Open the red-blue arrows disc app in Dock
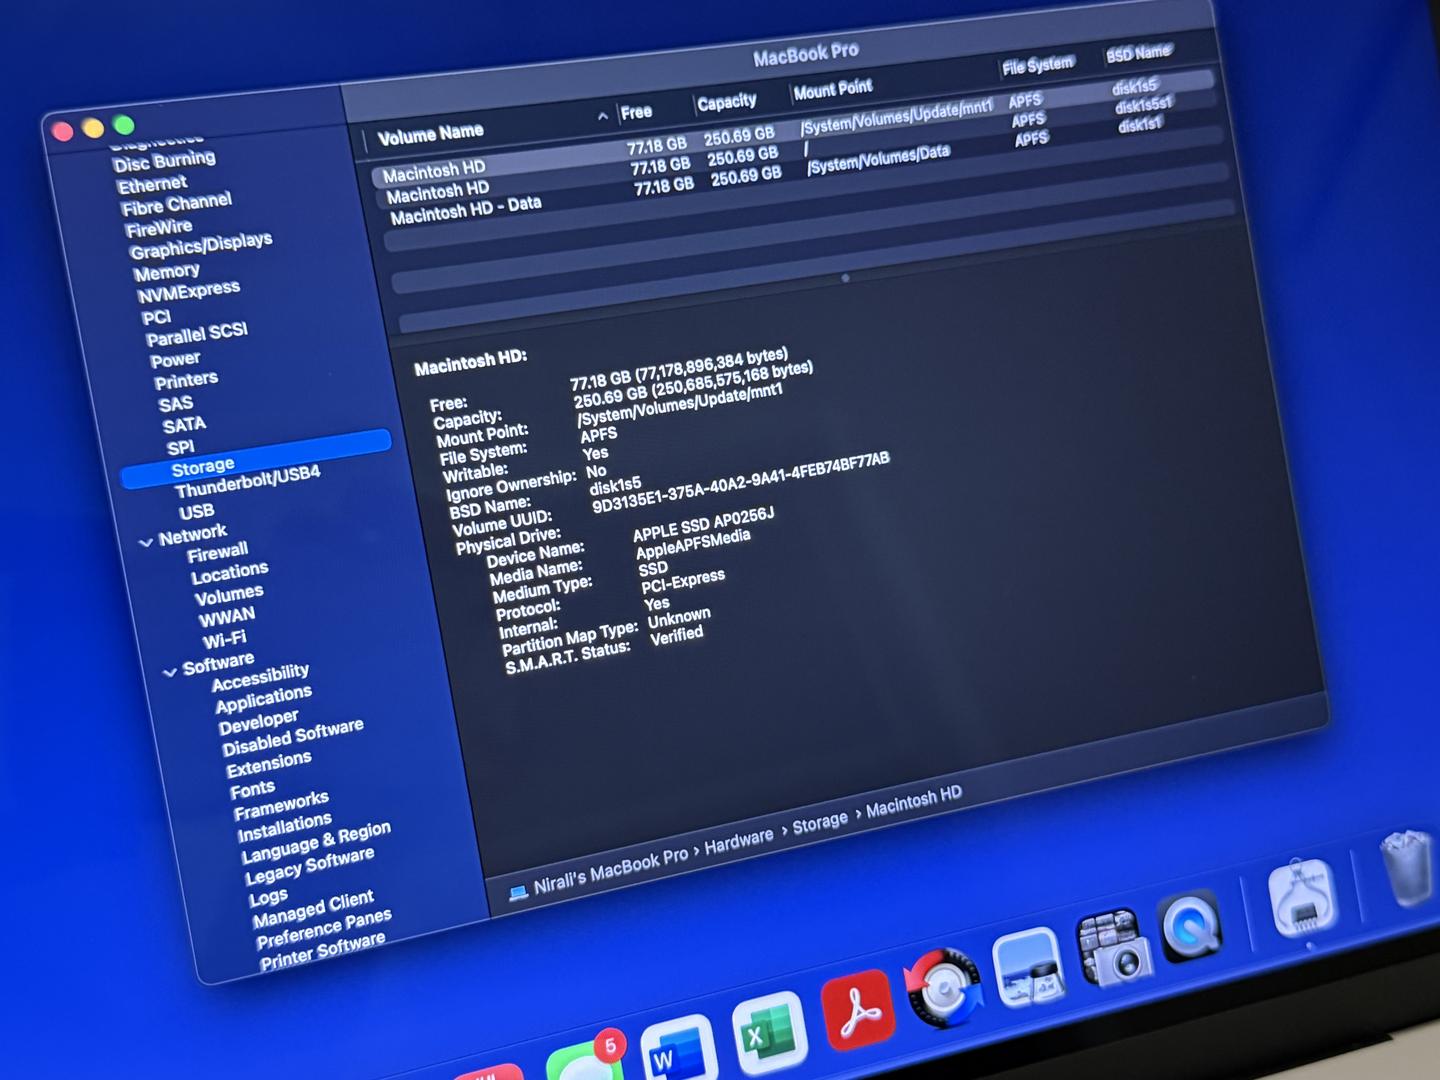Screen dimensions: 1440x1080 pyautogui.click(x=943, y=988)
